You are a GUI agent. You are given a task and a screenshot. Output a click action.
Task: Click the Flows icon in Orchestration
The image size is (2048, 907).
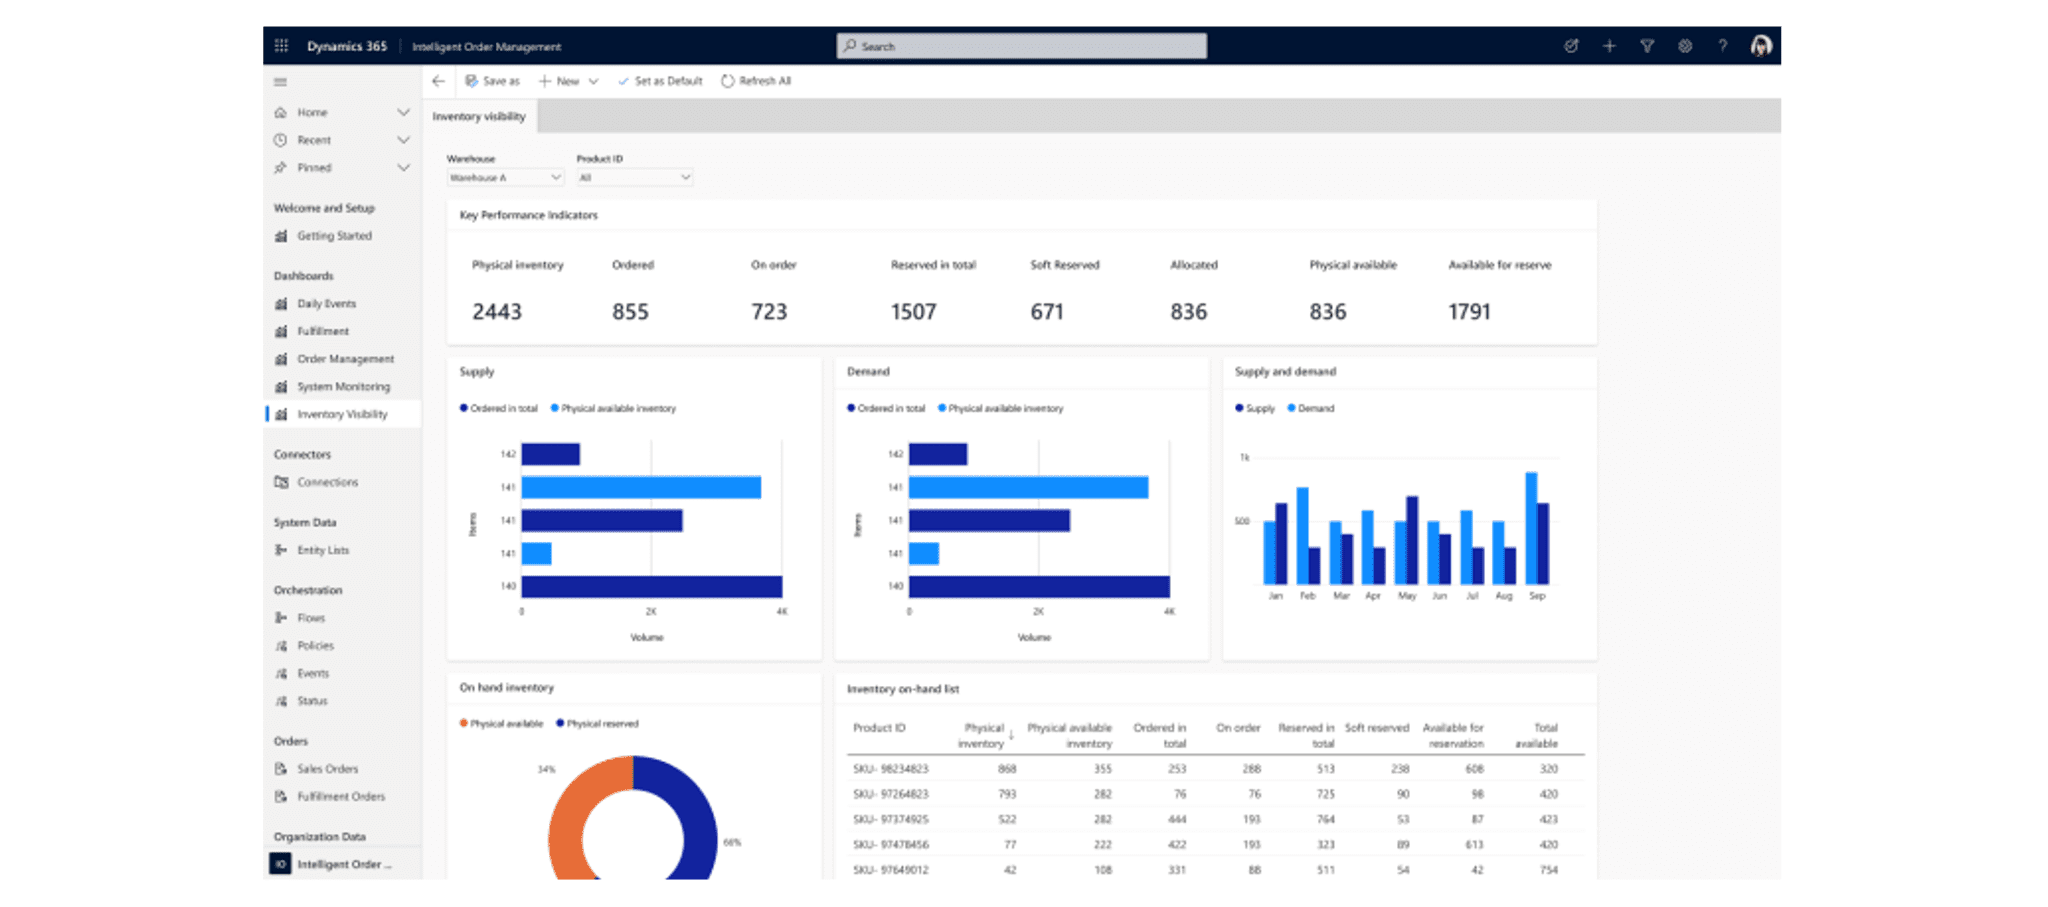click(x=281, y=618)
